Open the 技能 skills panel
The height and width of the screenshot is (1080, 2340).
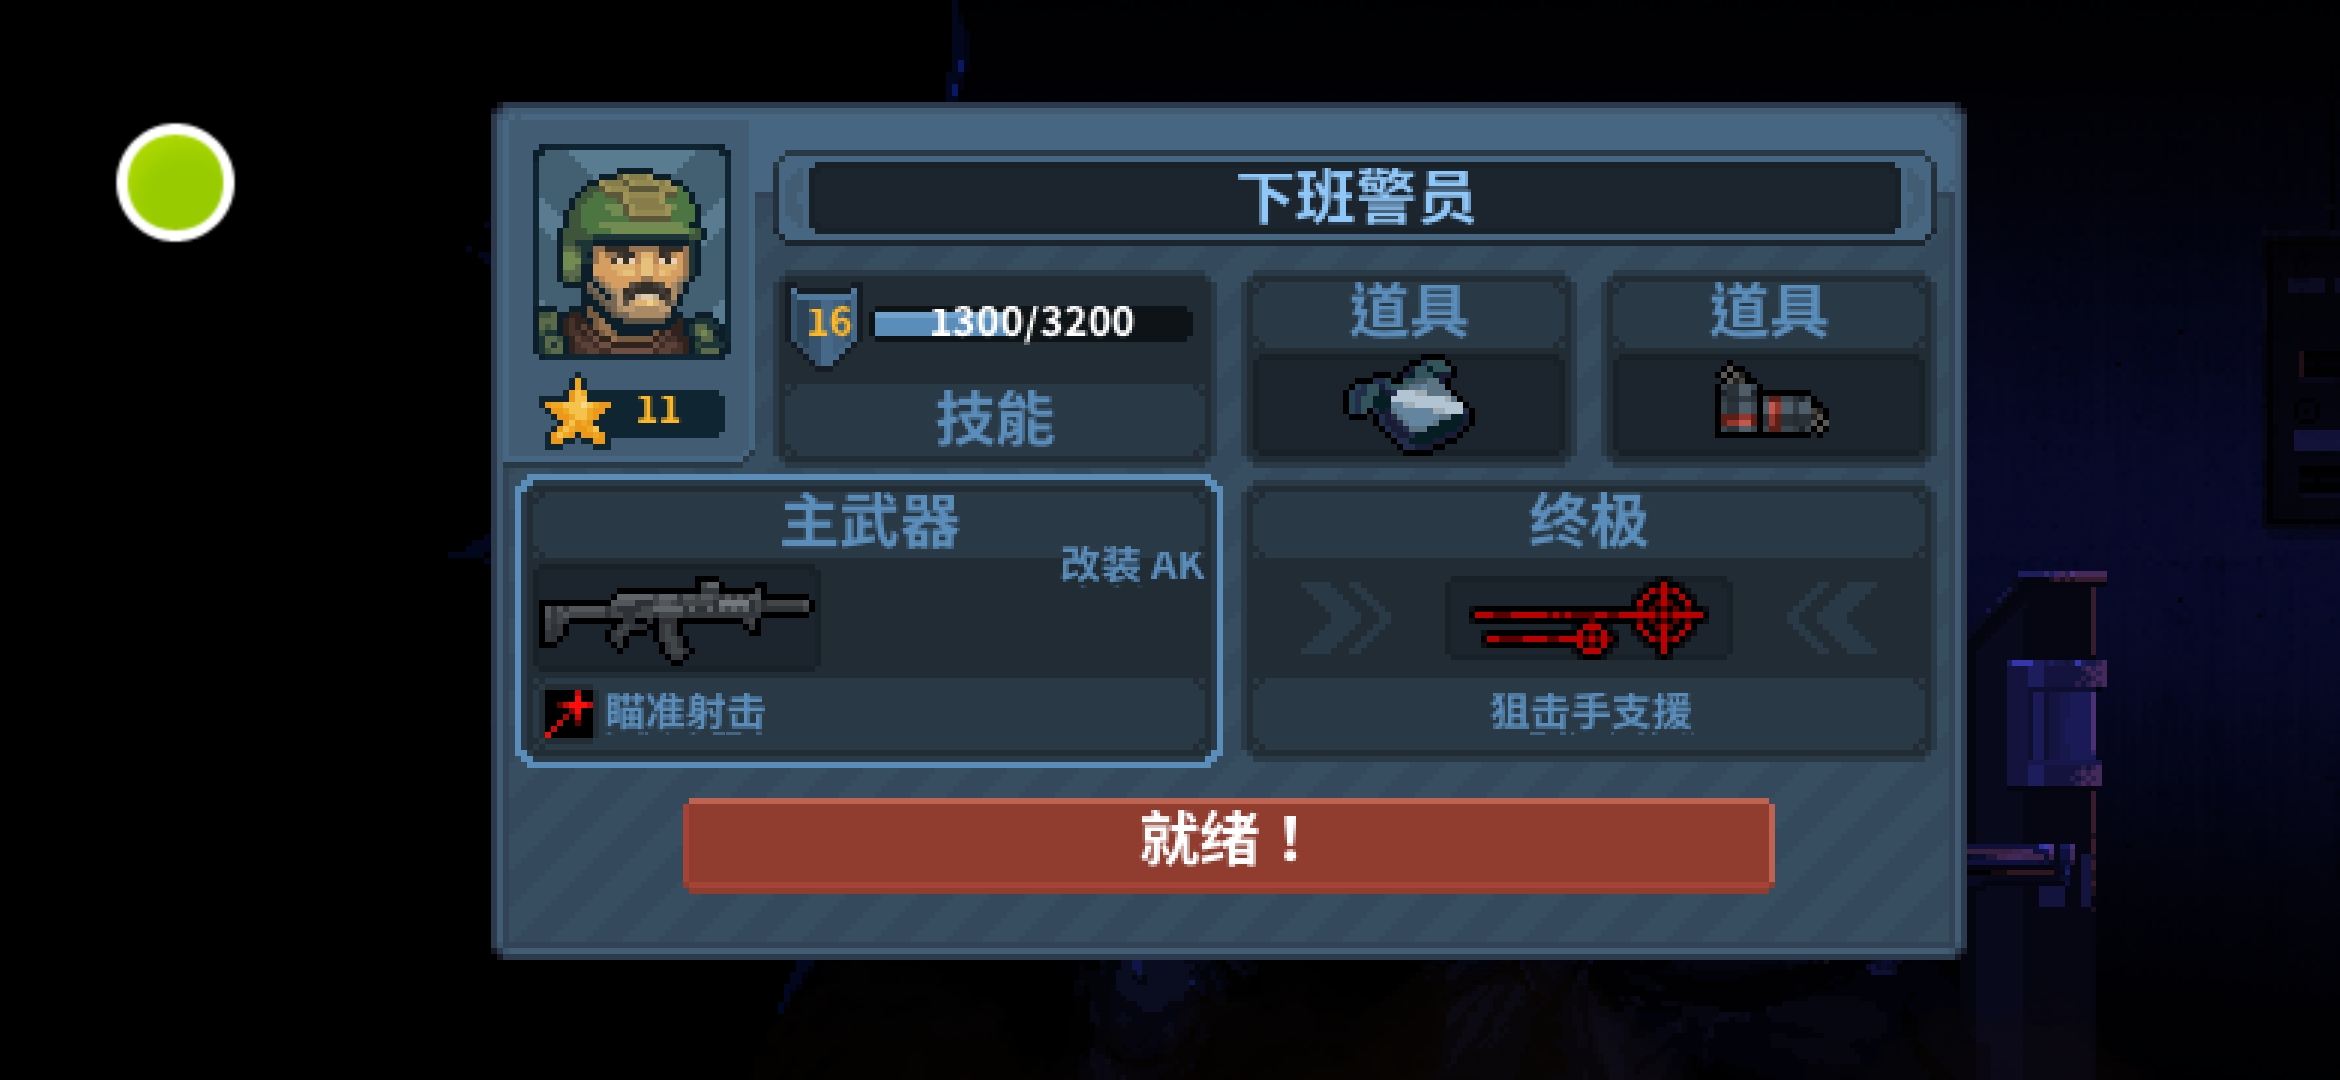click(995, 419)
